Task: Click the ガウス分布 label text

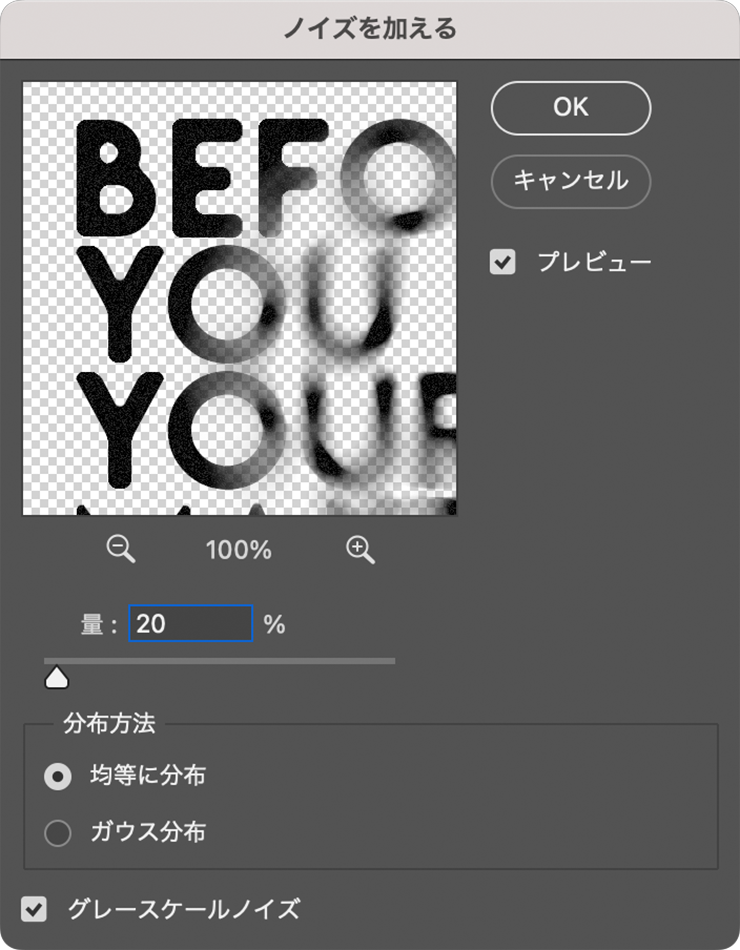Action: click(x=148, y=832)
